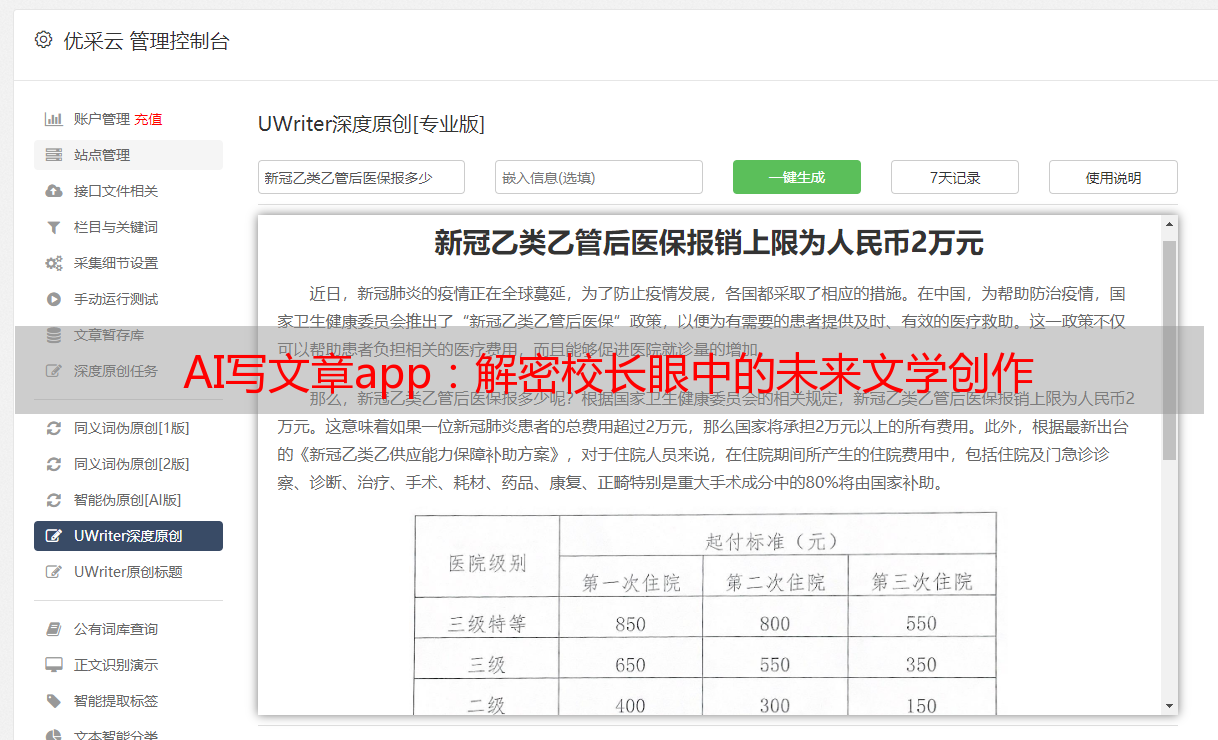The height and width of the screenshot is (740, 1218).
Task: Click the tag icon next to 智能提取标签
Action: click(53, 701)
